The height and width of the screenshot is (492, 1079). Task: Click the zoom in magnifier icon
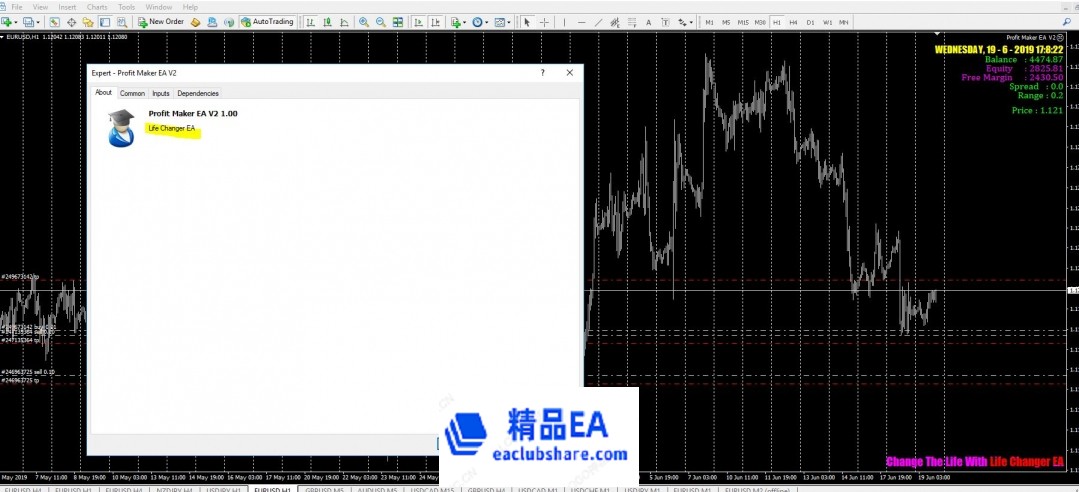tap(363, 21)
